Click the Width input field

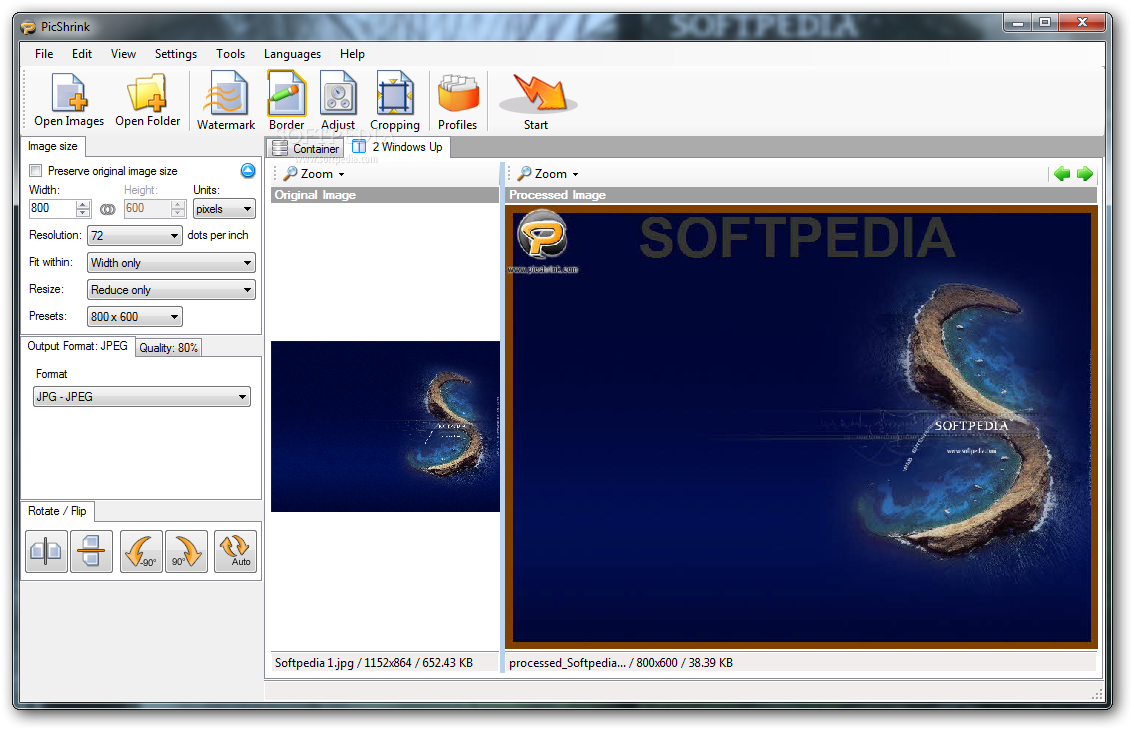point(51,208)
